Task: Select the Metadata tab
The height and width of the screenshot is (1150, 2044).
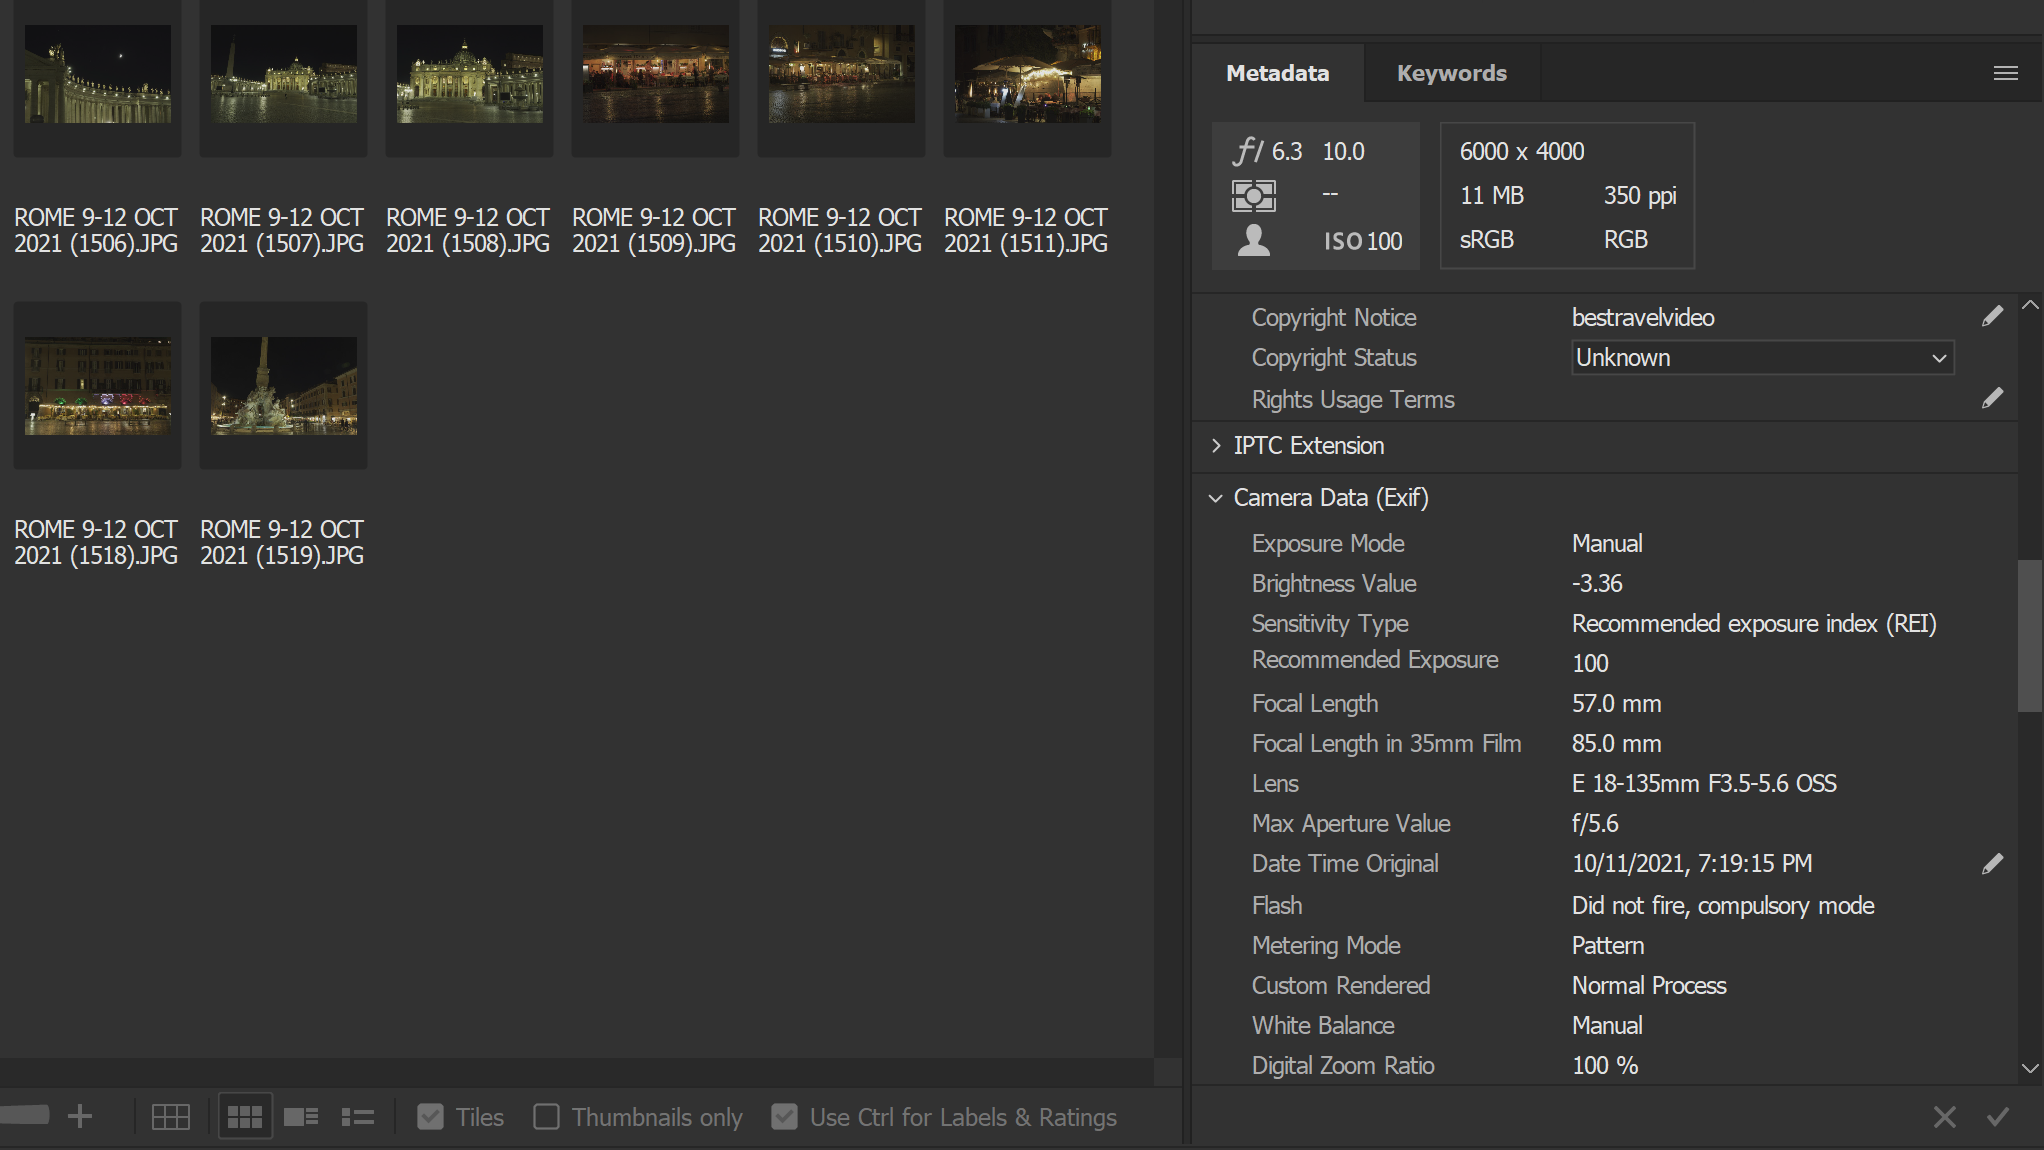Action: [1278, 72]
